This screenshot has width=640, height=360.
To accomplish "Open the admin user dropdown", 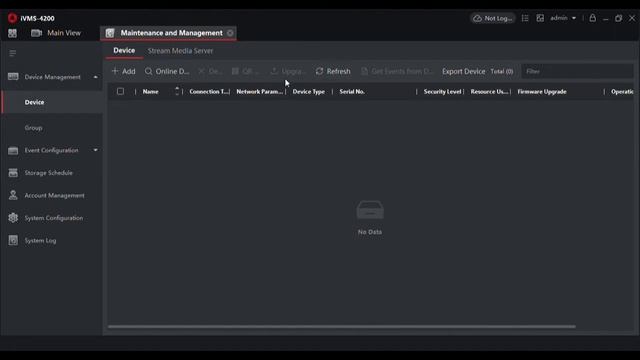I will point(563,18).
